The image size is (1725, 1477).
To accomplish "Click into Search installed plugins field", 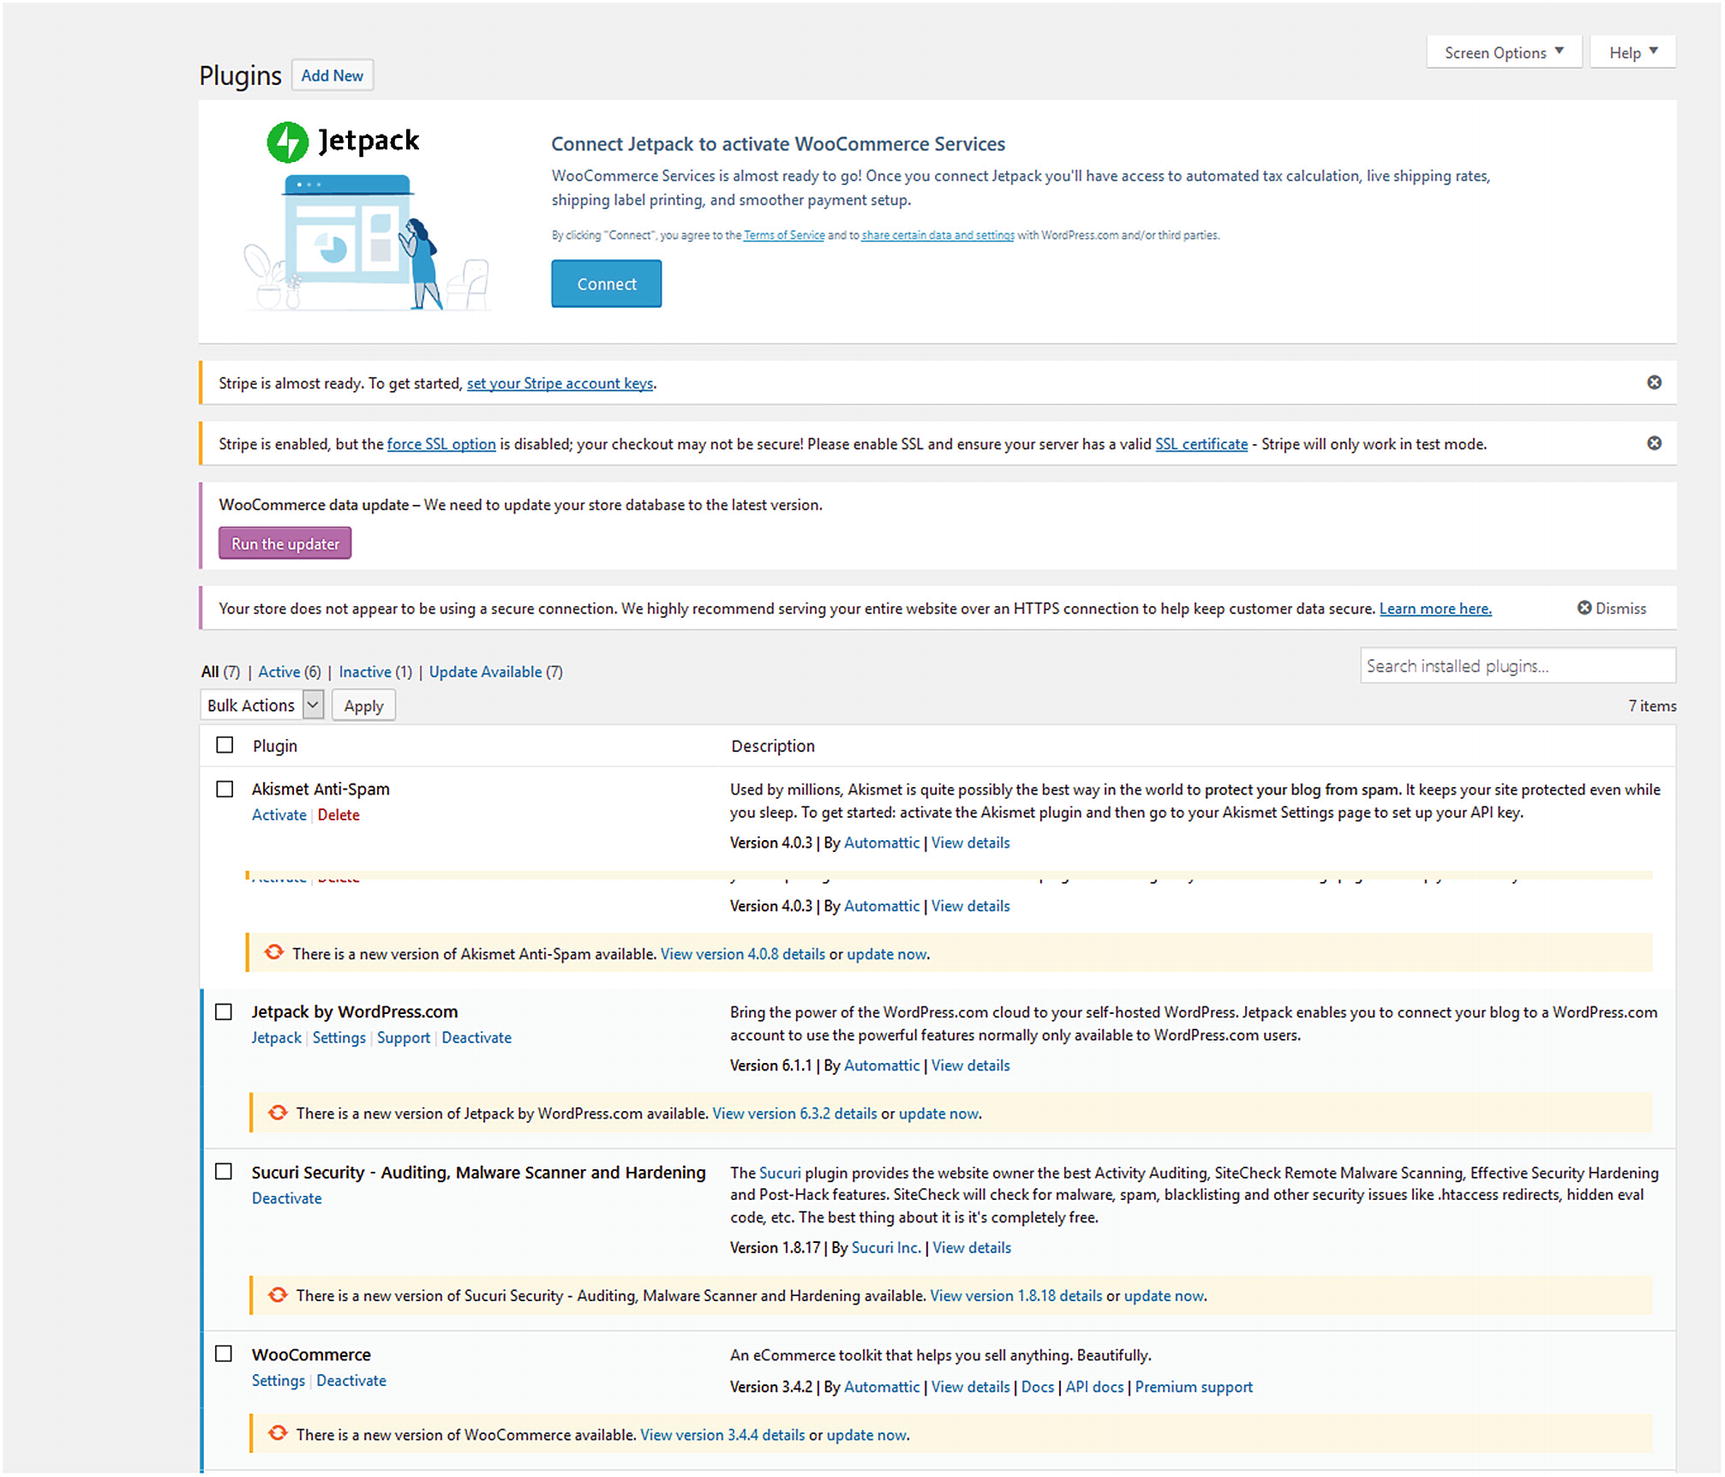I will click(x=1517, y=667).
